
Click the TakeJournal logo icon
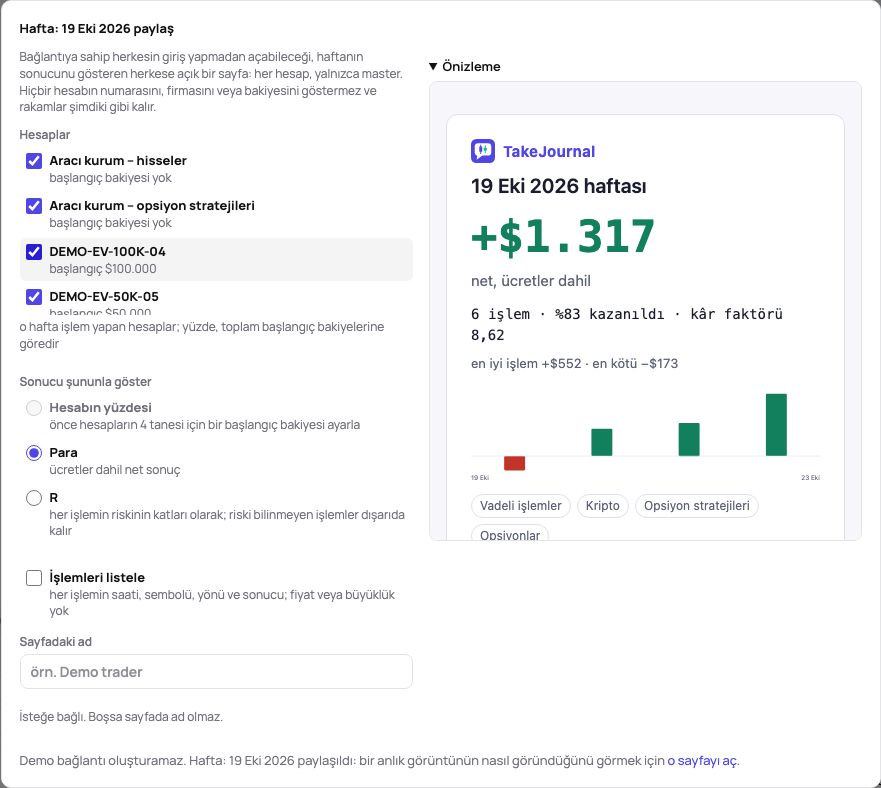[483, 151]
